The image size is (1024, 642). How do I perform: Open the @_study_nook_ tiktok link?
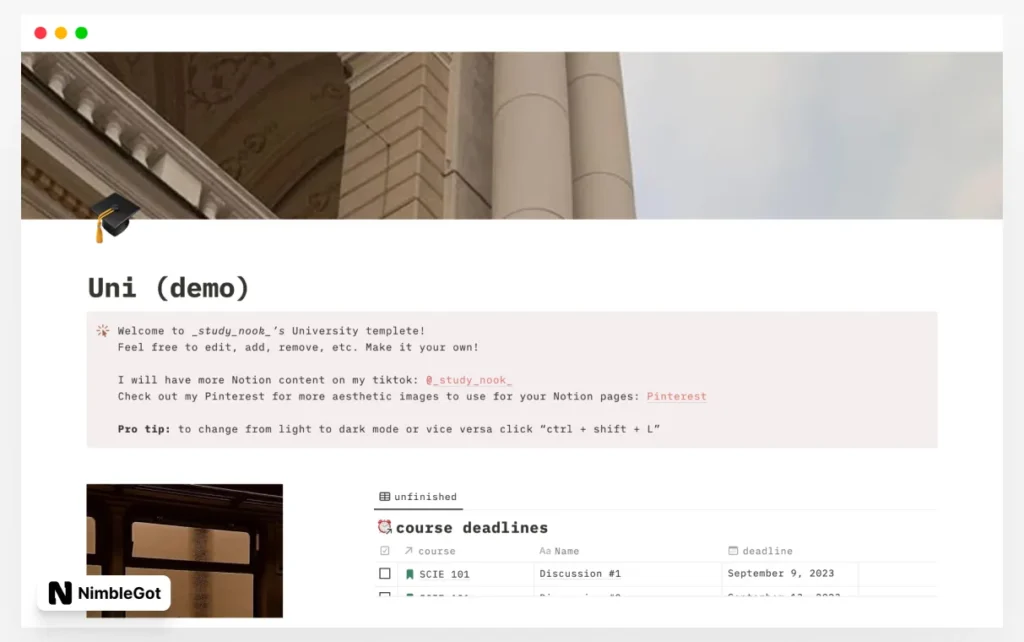click(468, 380)
